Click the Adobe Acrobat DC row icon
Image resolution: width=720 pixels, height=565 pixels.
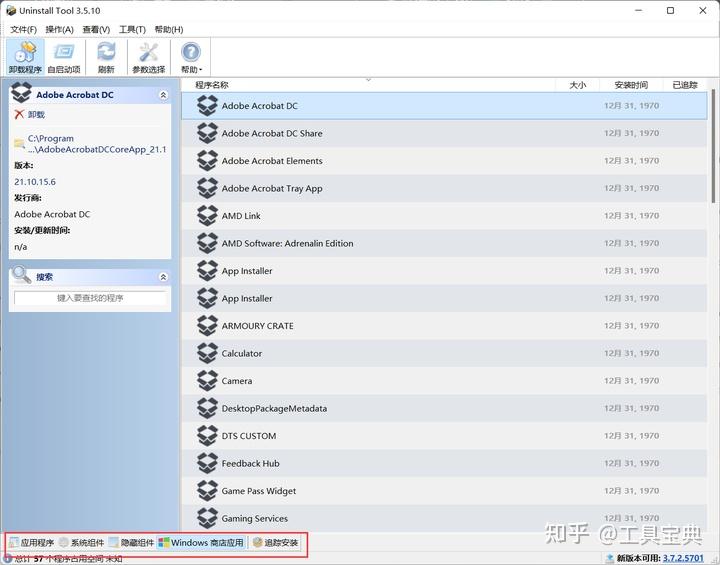207,106
